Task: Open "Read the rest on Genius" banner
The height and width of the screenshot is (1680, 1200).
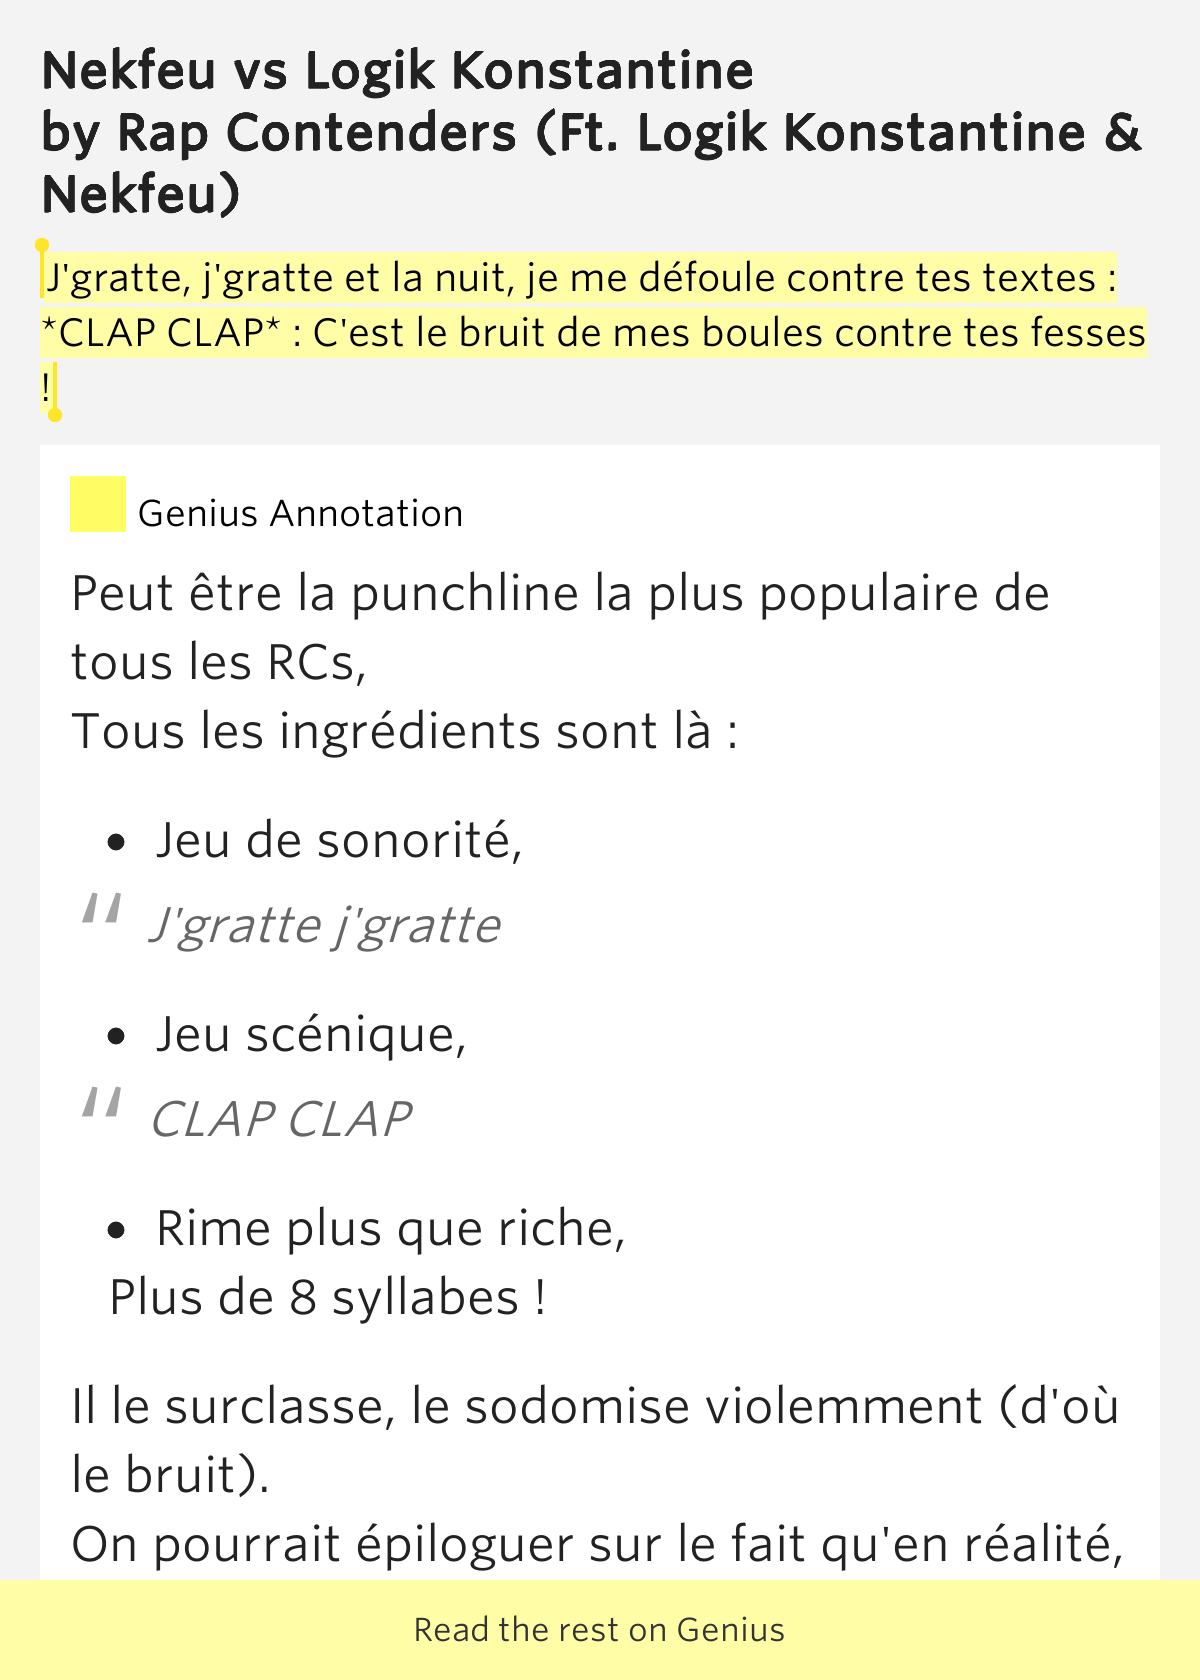Action: (x=600, y=1630)
